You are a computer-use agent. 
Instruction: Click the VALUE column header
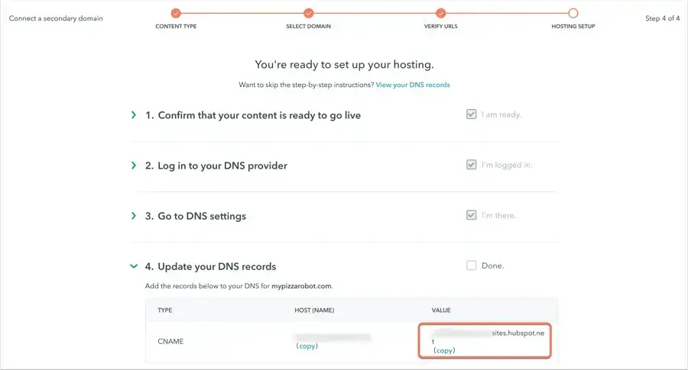(x=441, y=310)
